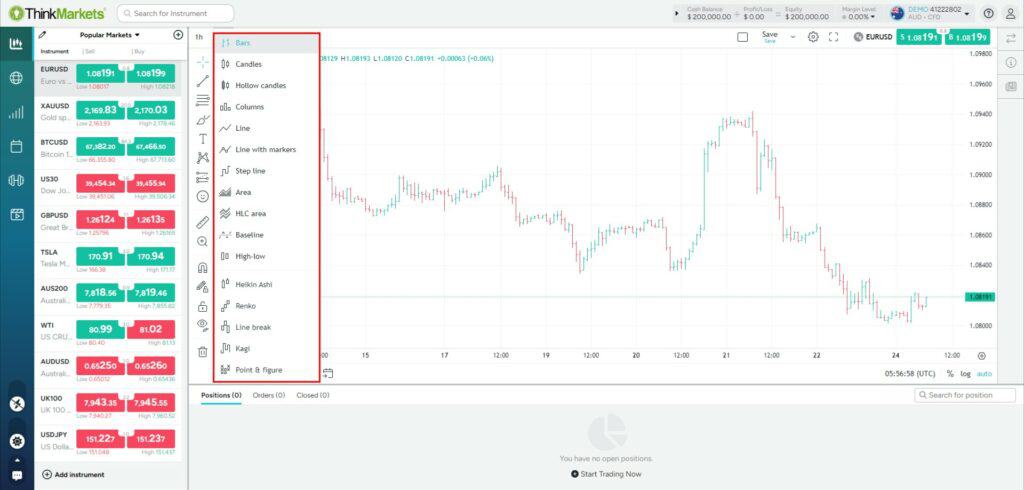Open the calendar icon in left sidebar
The width and height of the screenshot is (1024, 490).
[x=16, y=146]
